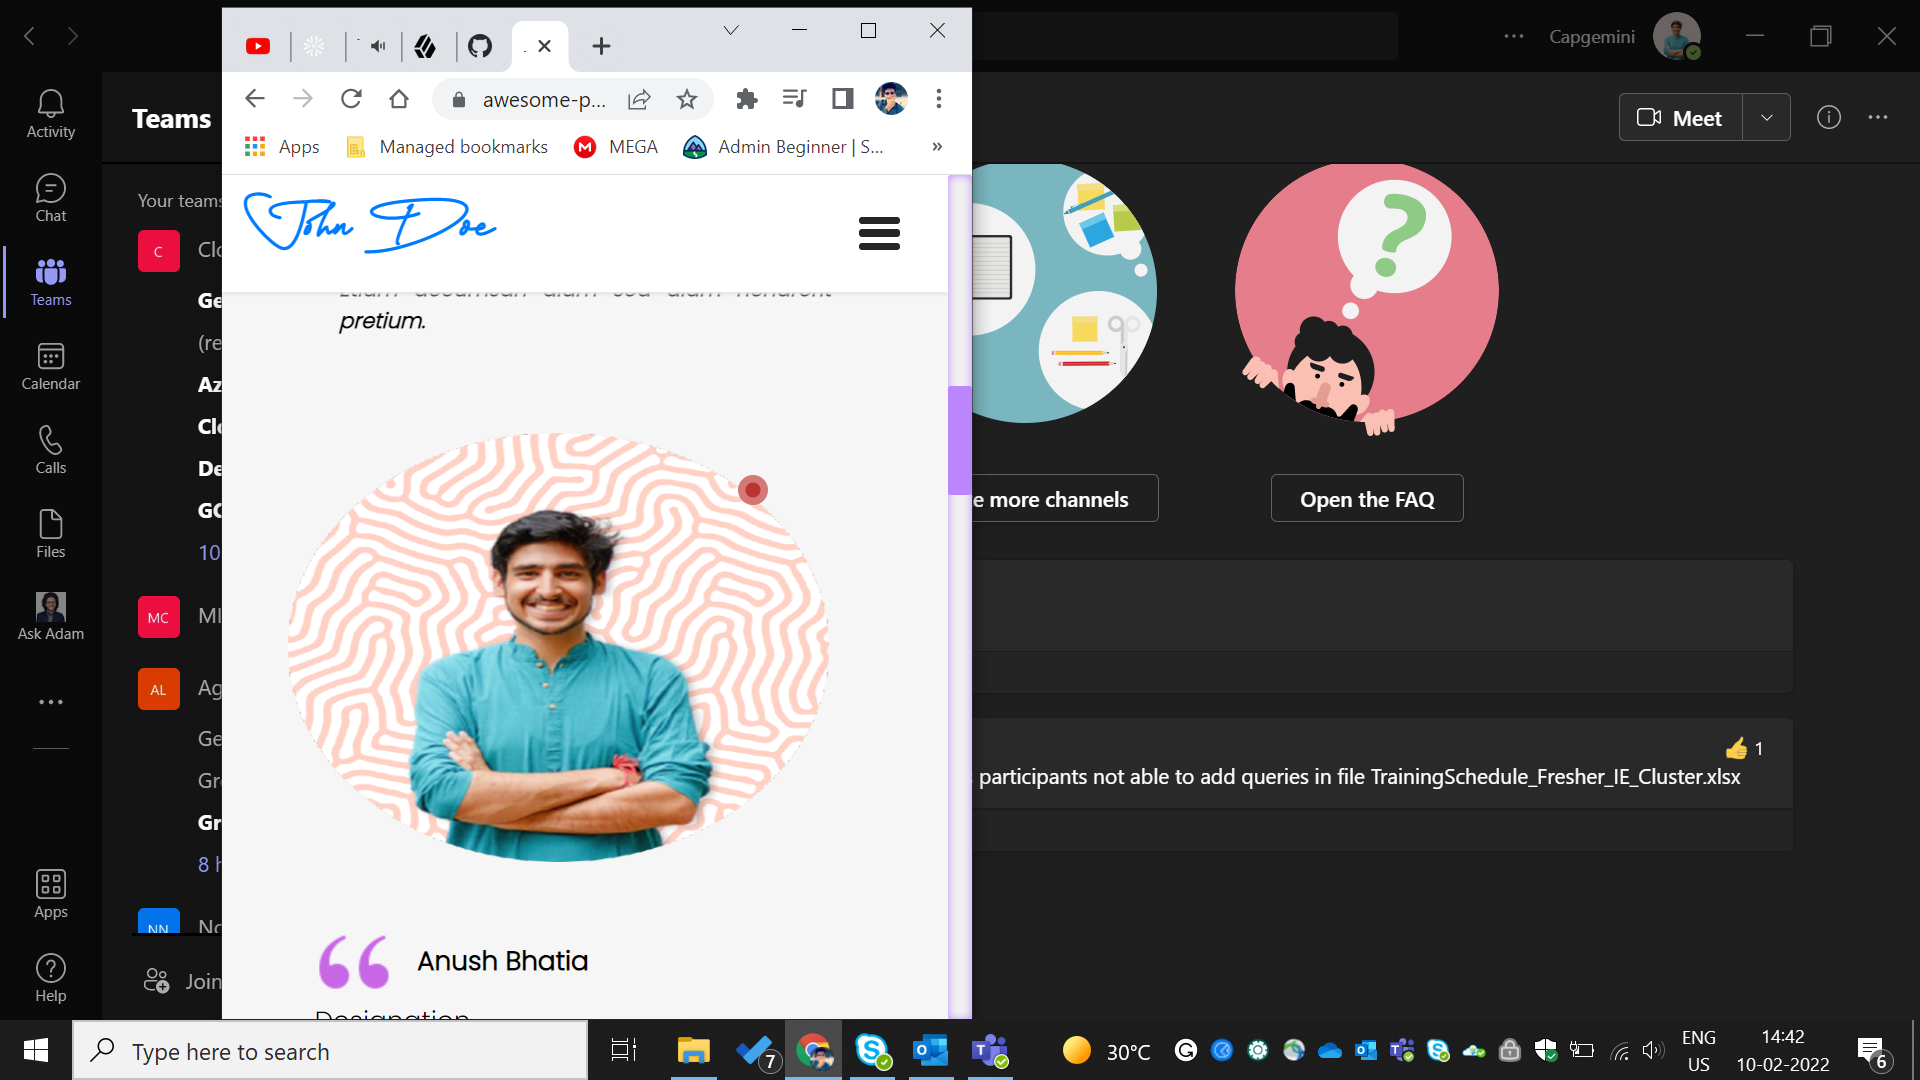Image resolution: width=1920 pixels, height=1080 pixels.
Task: Switch to the YouTube pinned tab
Action: point(258,46)
